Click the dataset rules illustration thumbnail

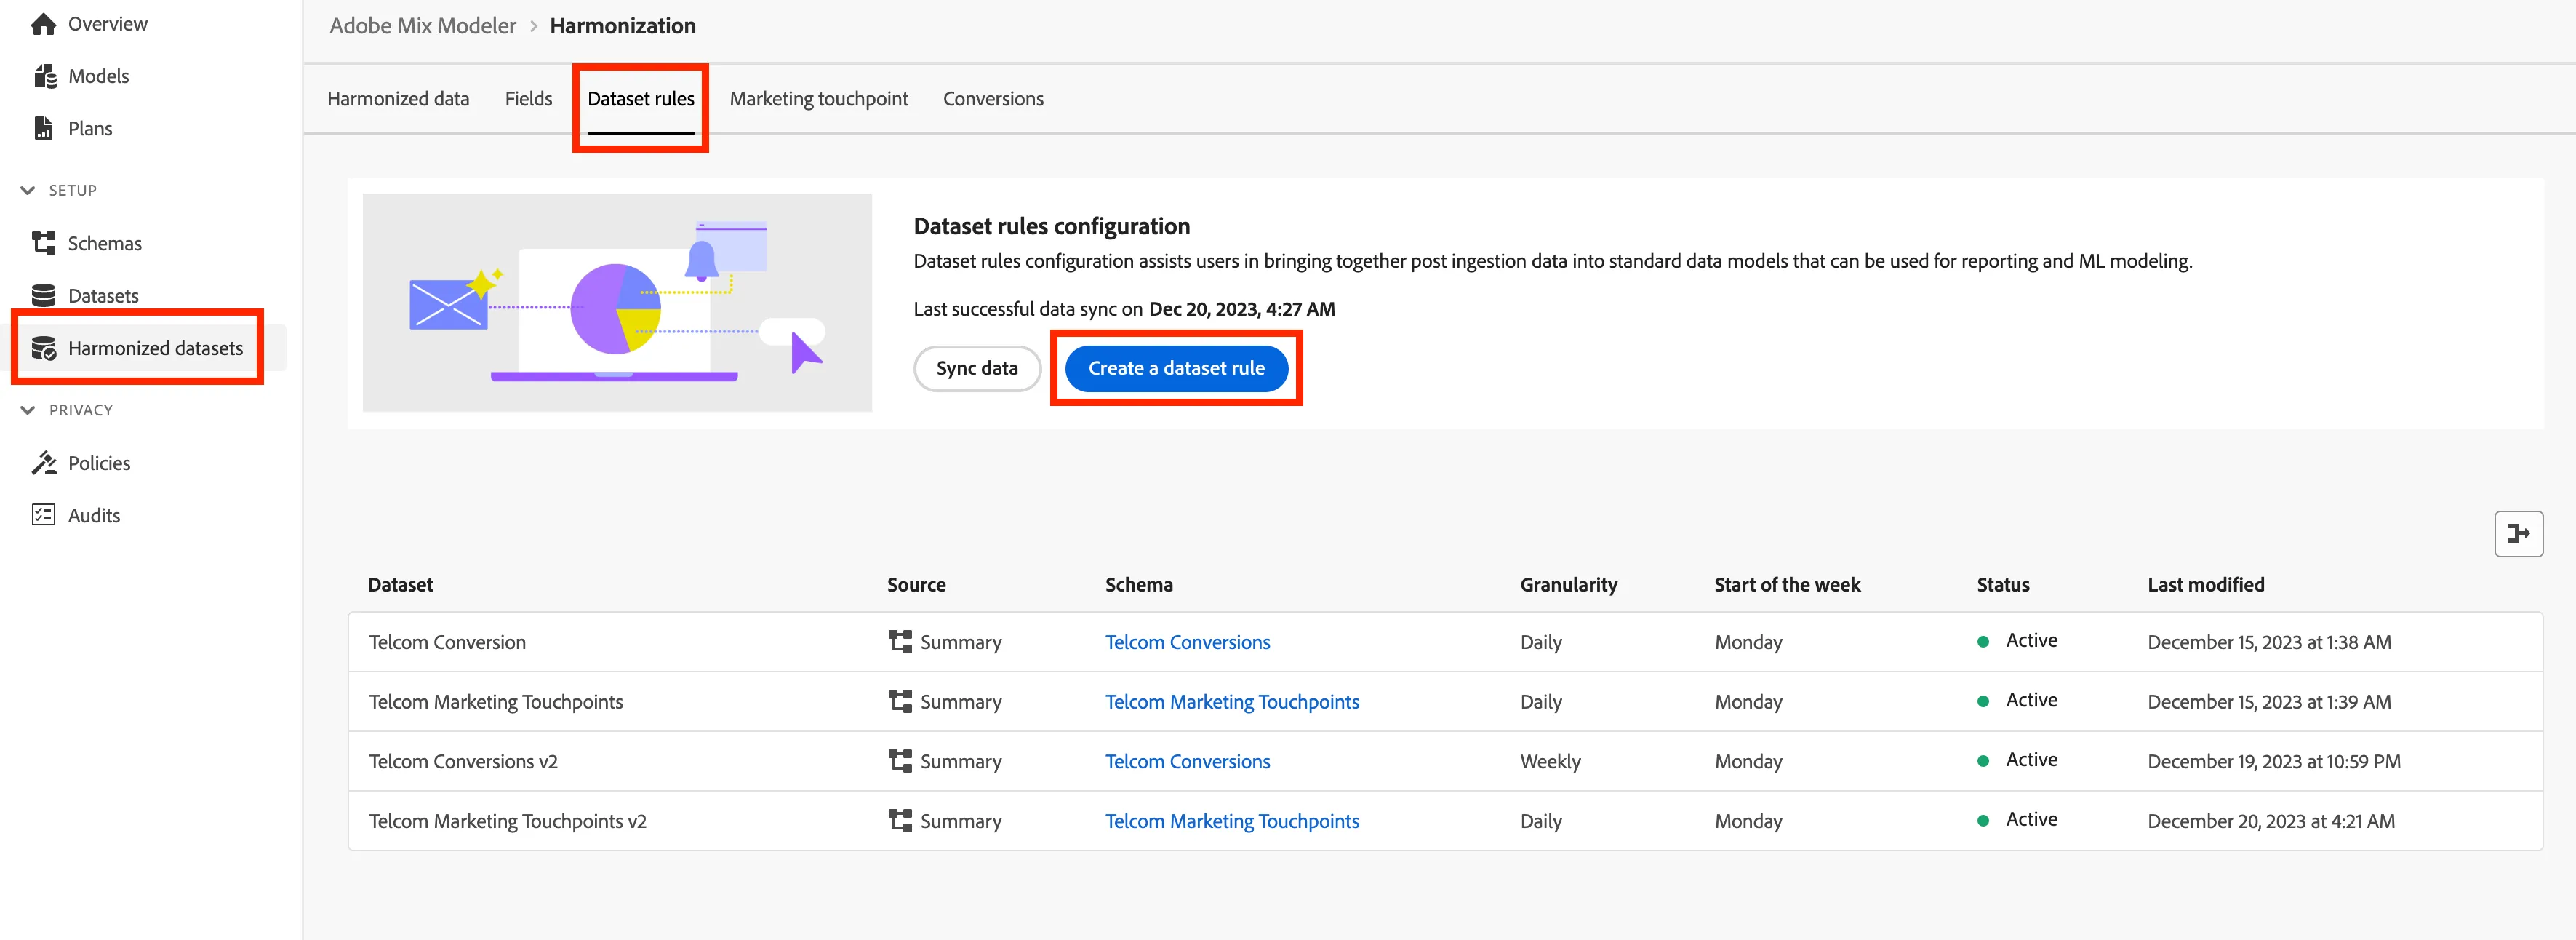[617, 302]
